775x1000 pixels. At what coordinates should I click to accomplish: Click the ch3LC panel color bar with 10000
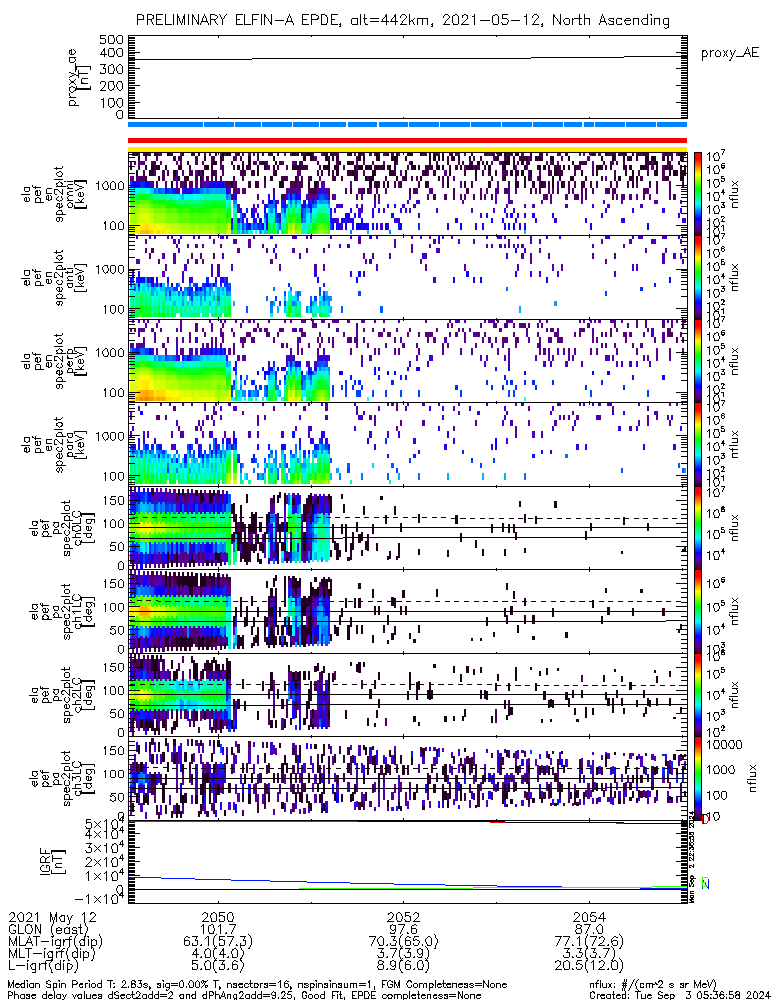tap(698, 779)
